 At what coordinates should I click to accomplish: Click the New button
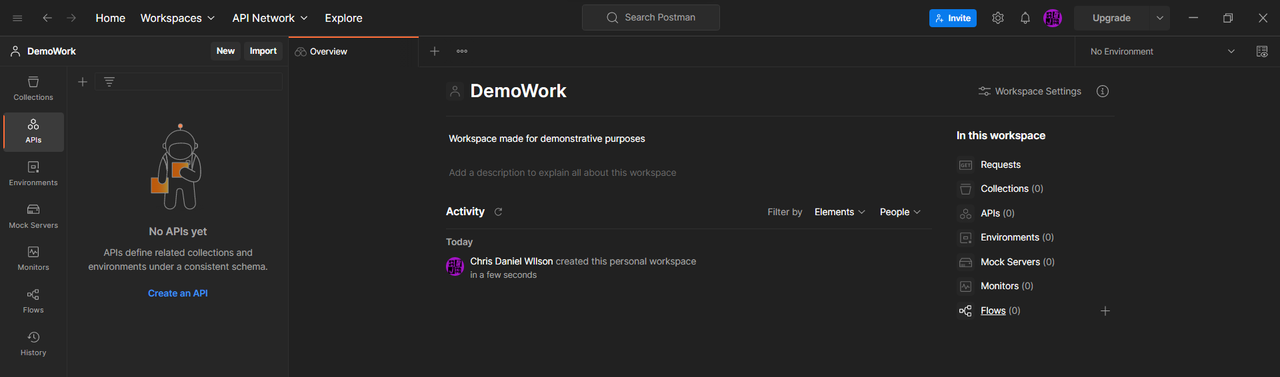click(x=226, y=51)
